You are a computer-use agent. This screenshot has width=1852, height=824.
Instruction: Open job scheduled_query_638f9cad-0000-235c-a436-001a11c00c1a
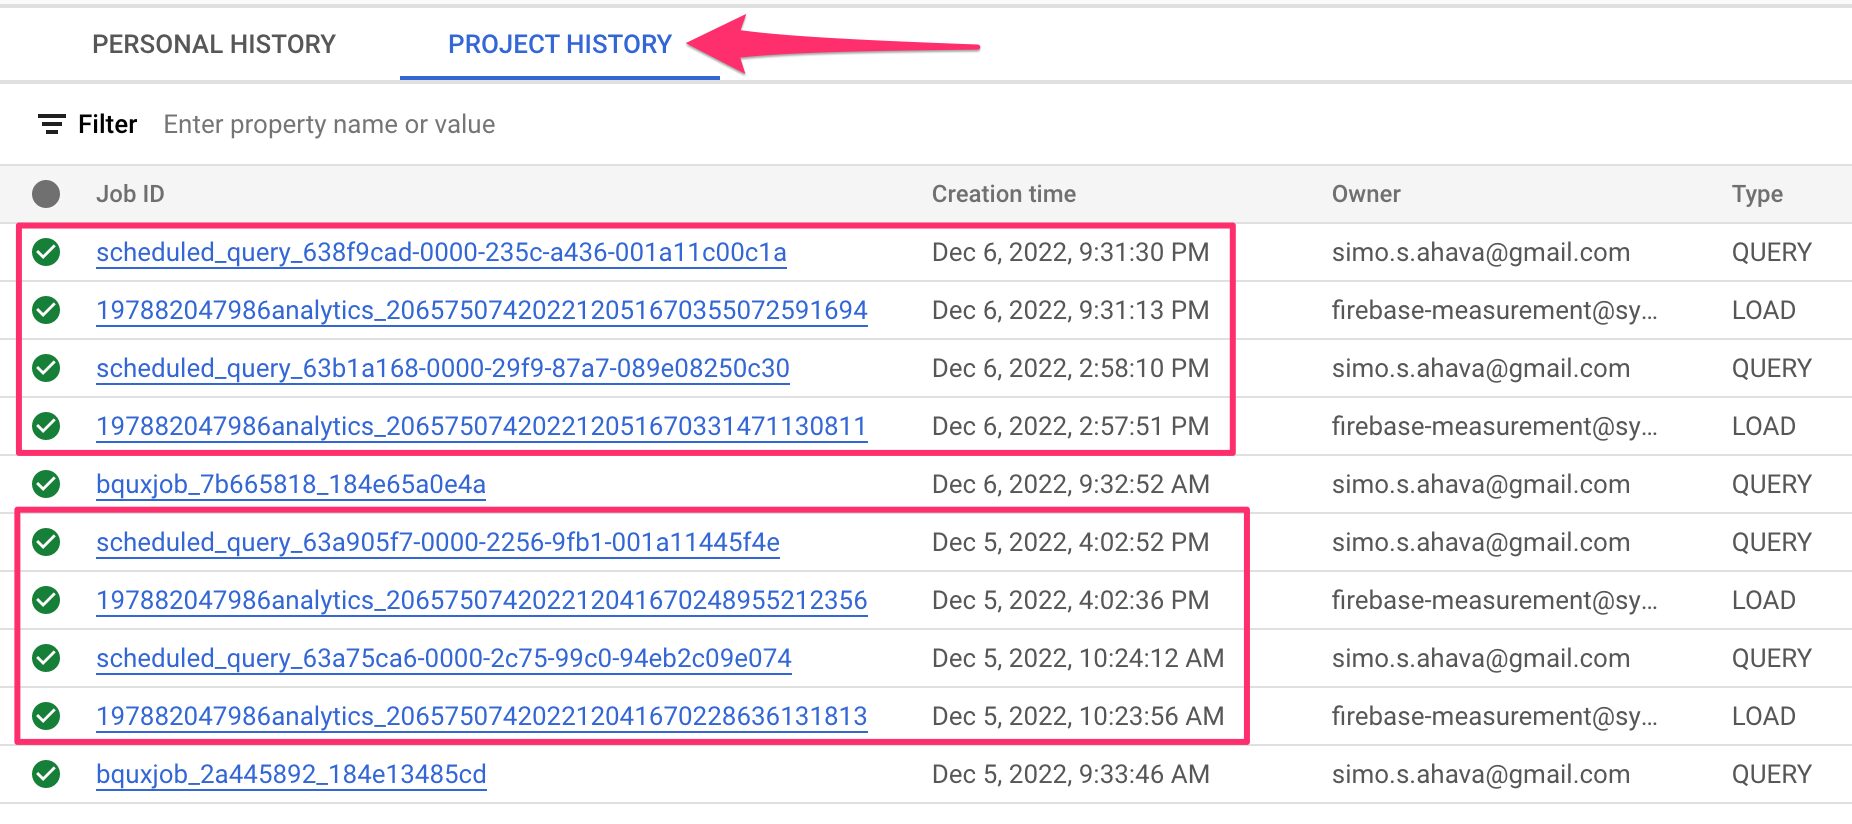point(441,252)
